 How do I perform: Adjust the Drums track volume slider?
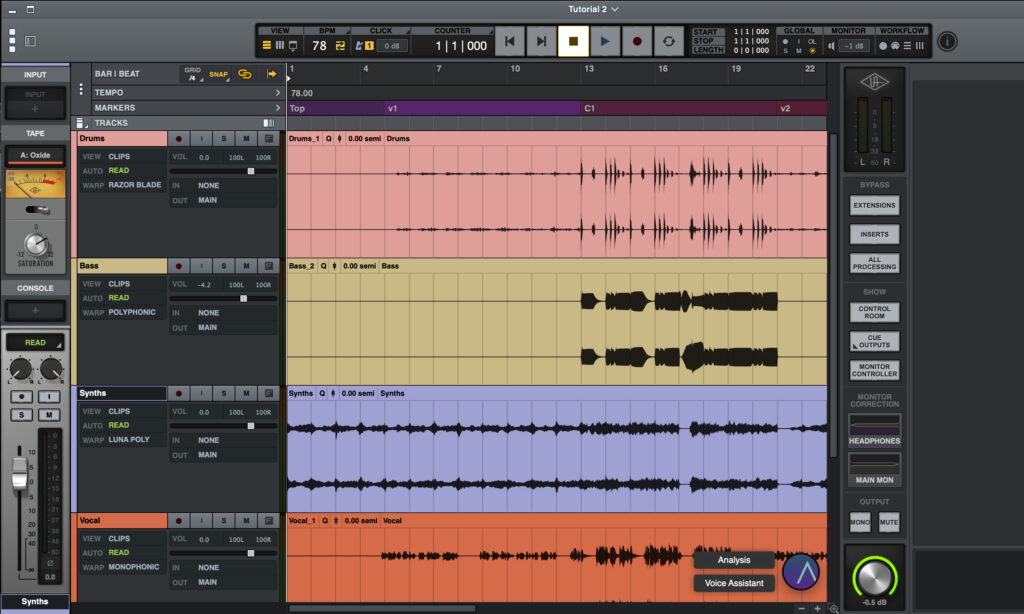(x=223, y=171)
